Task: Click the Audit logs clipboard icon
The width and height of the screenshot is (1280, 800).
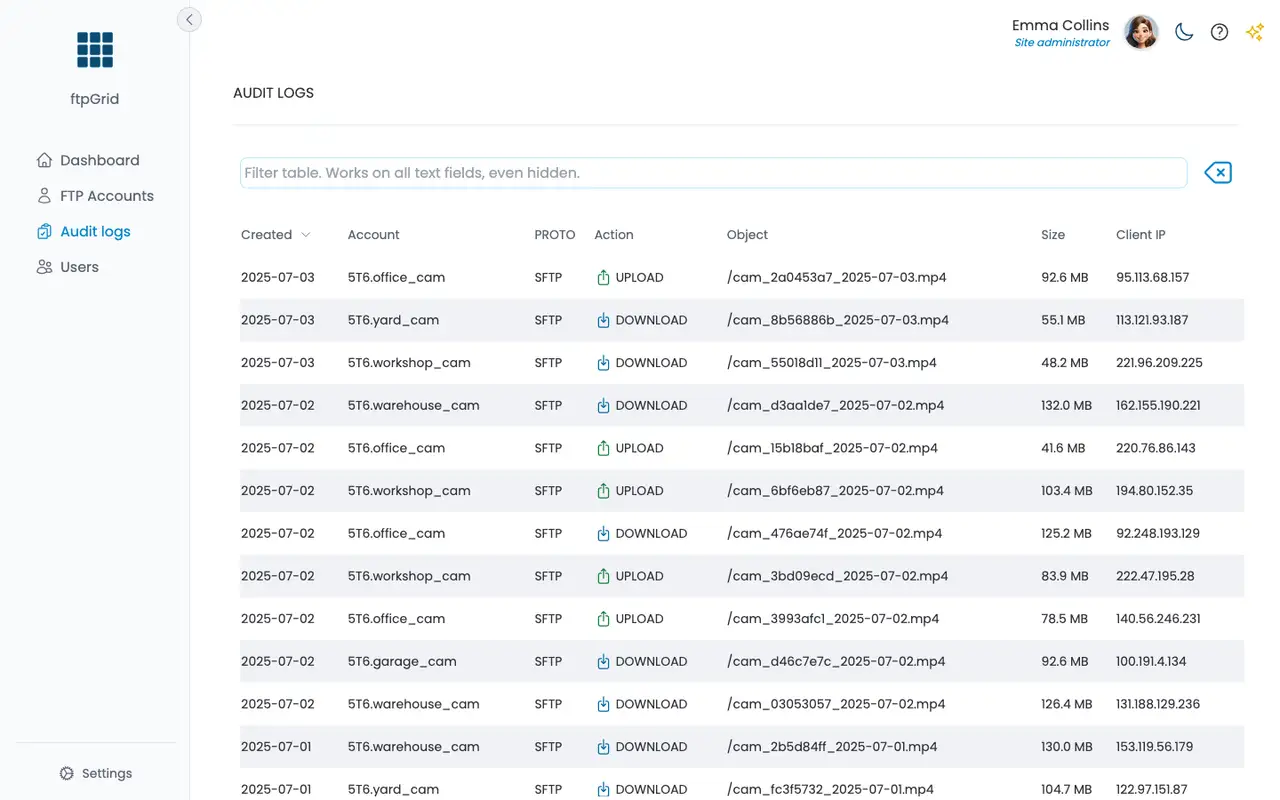Action: pyautogui.click(x=44, y=232)
